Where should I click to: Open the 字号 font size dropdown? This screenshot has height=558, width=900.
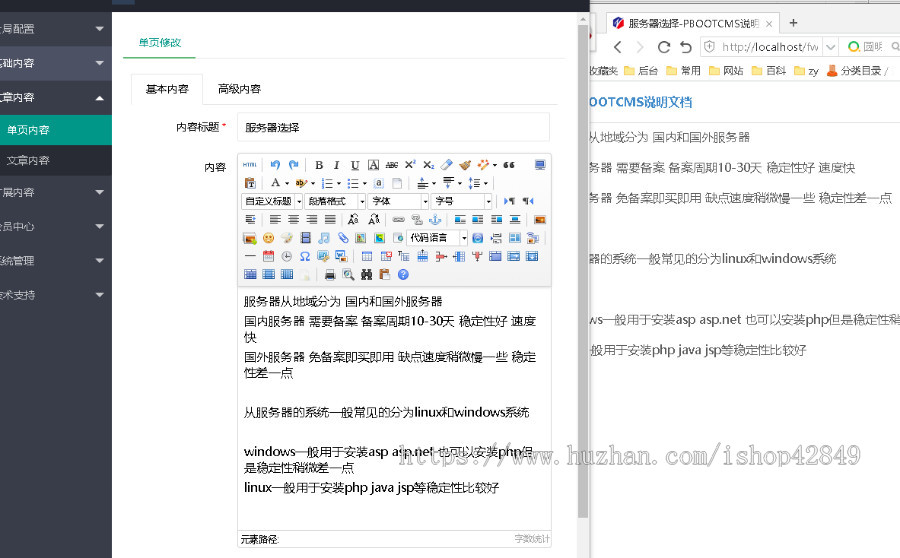461,201
